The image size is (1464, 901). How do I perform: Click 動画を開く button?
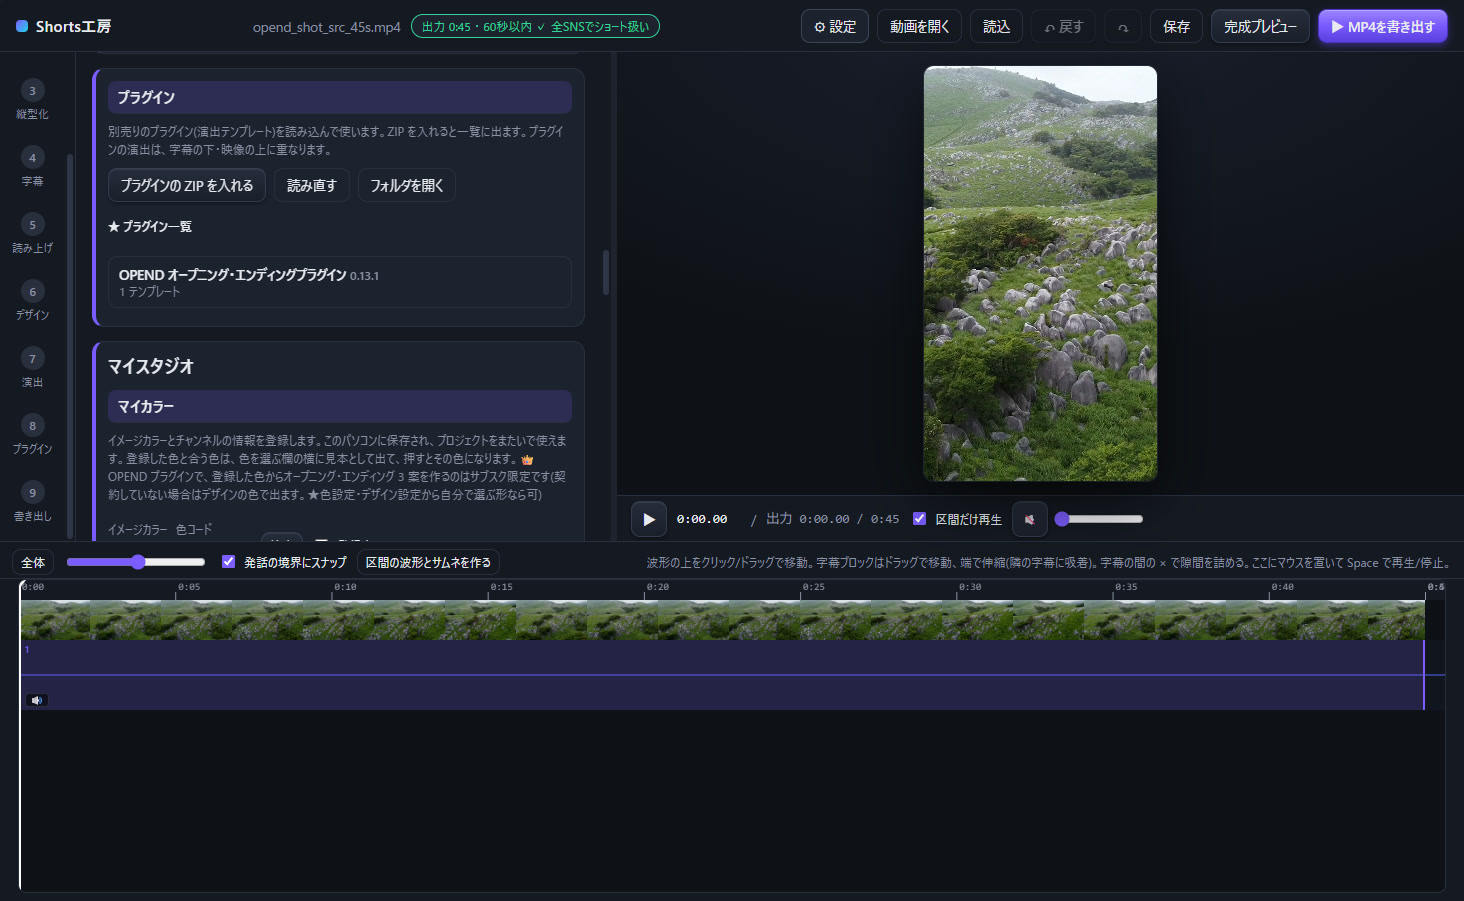coord(920,27)
